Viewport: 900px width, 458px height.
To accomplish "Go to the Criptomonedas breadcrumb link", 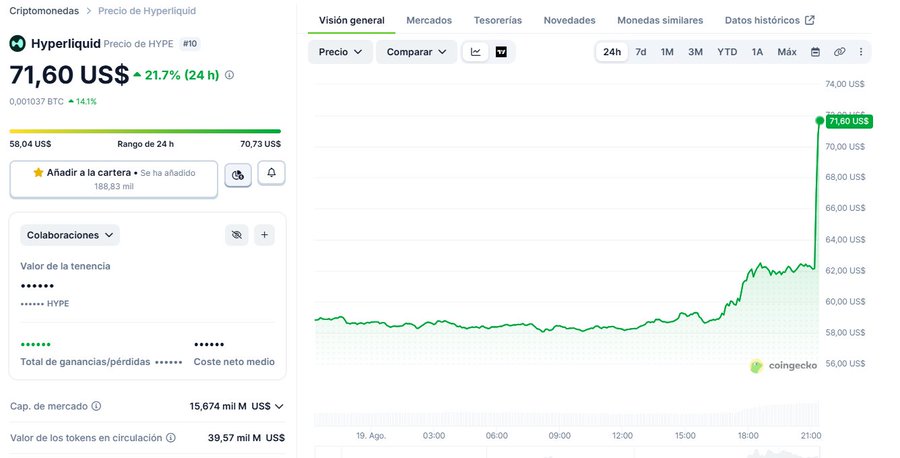I will (44, 11).
